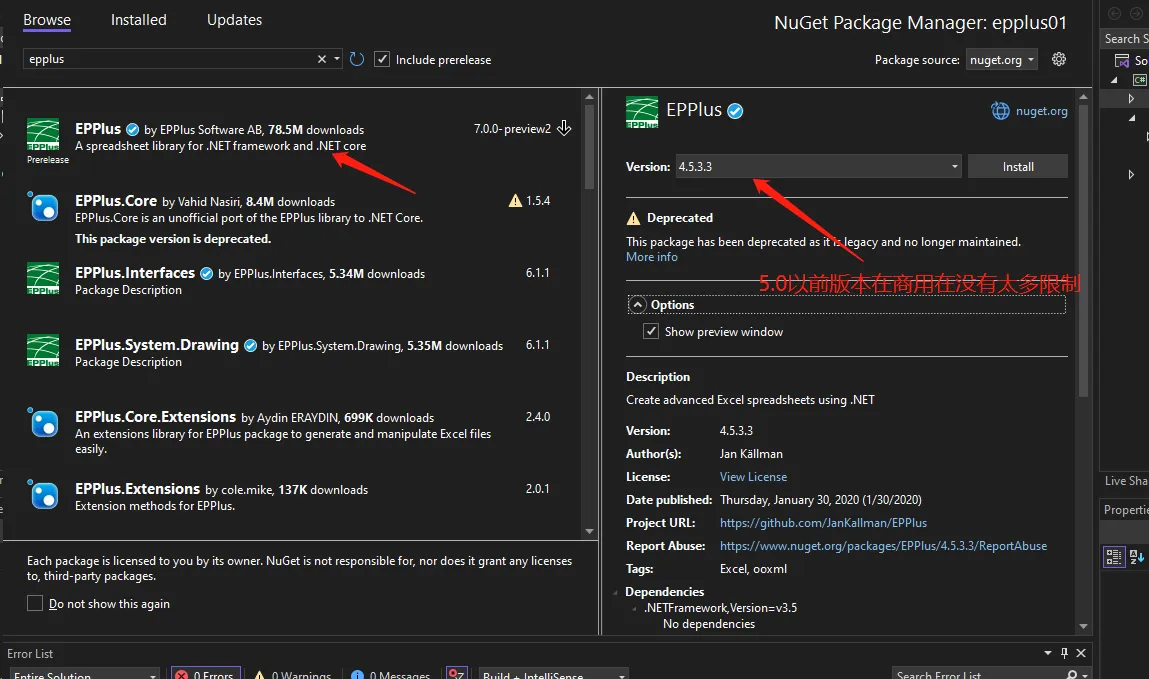Open NuGet settings via the gear icon

1059,59
